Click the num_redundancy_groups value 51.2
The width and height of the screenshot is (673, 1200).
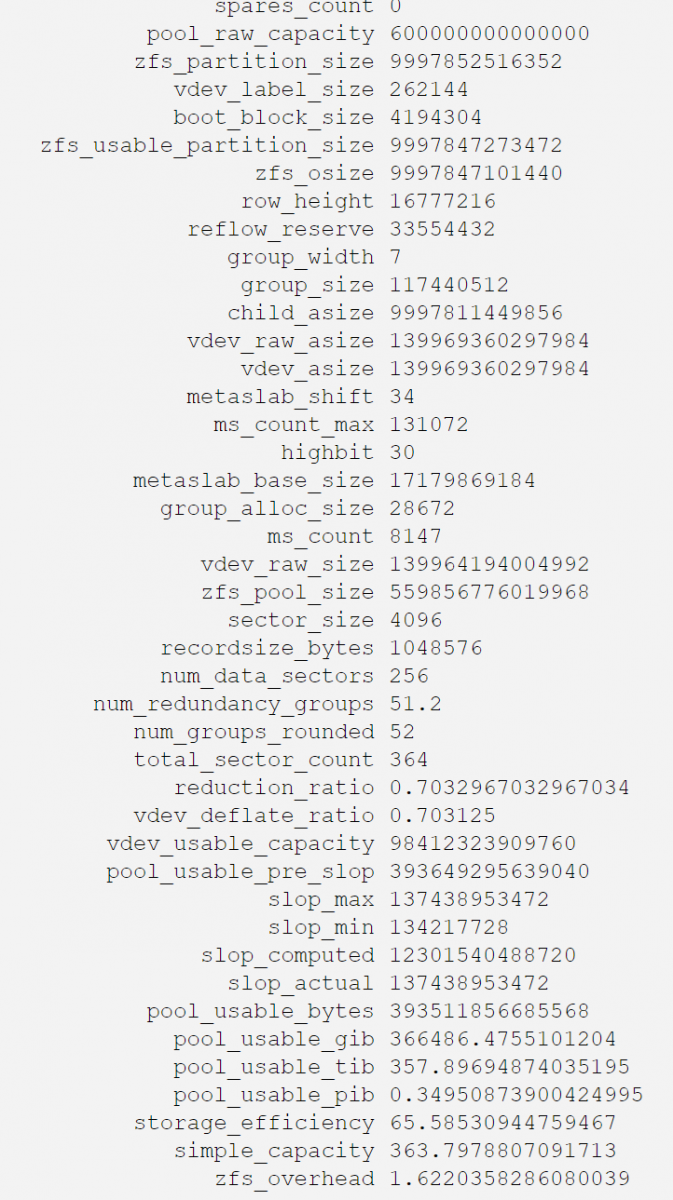[416, 705]
